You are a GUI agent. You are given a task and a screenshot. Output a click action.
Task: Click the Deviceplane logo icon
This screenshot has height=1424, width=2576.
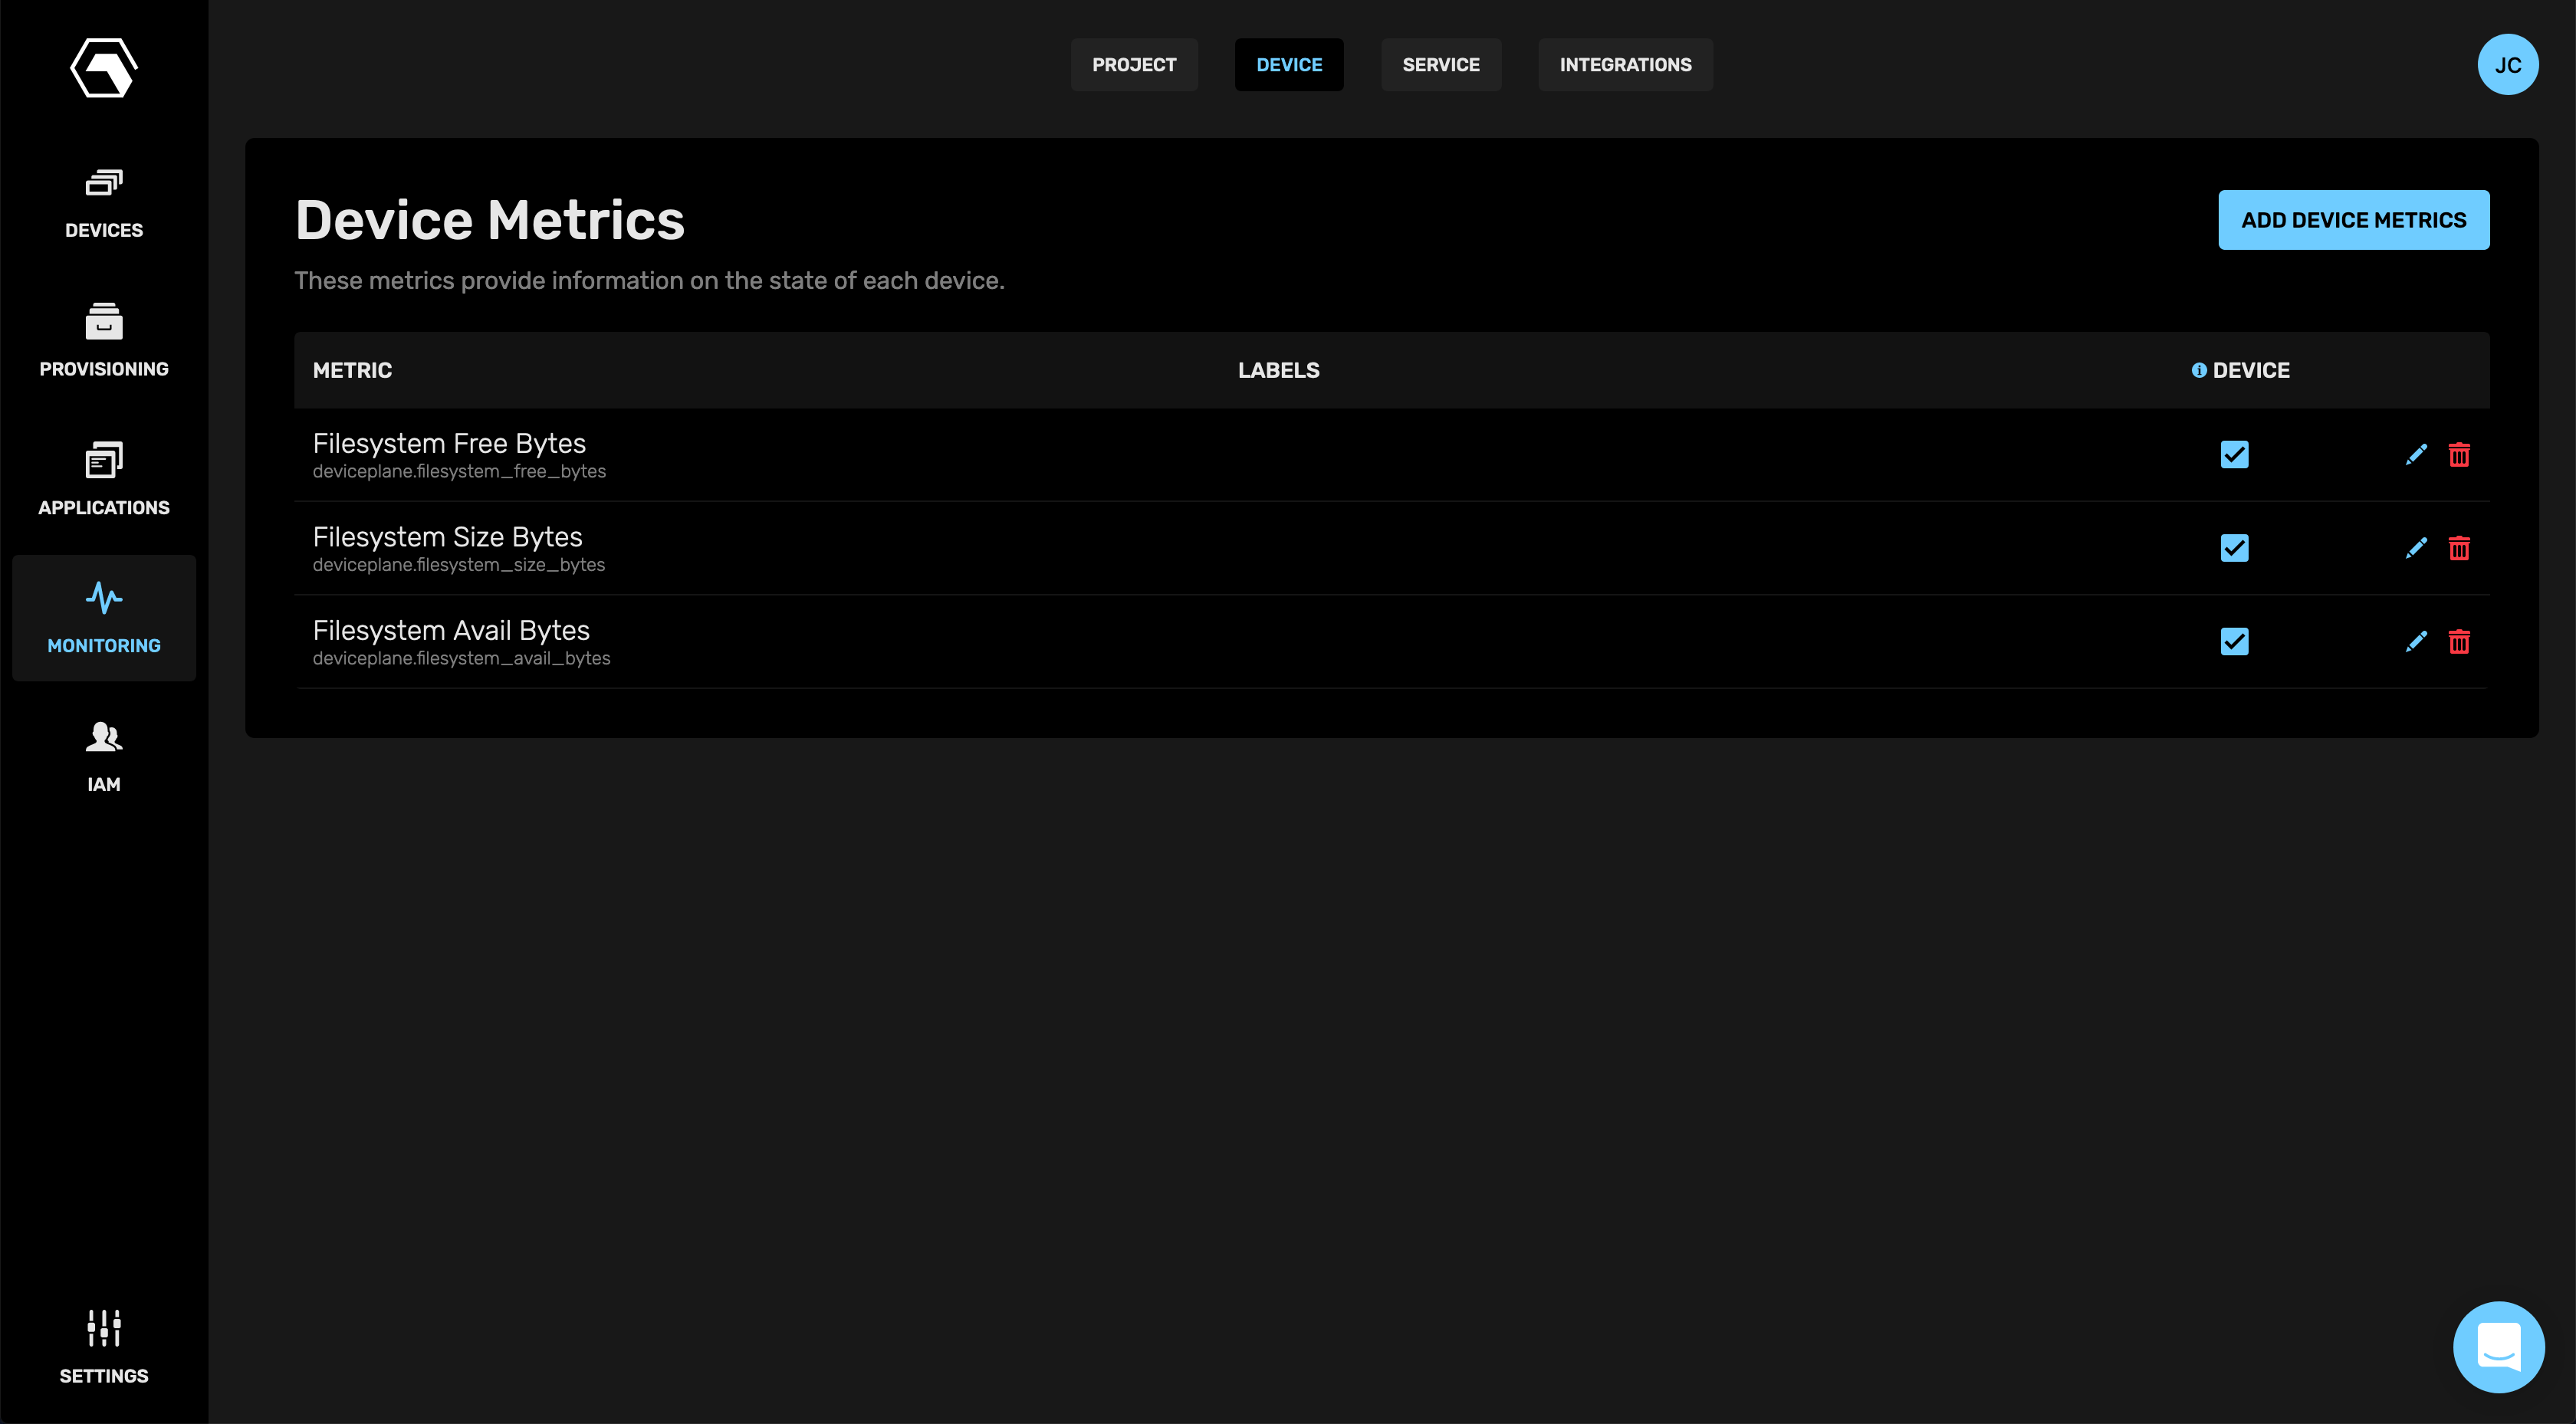pyautogui.click(x=104, y=67)
